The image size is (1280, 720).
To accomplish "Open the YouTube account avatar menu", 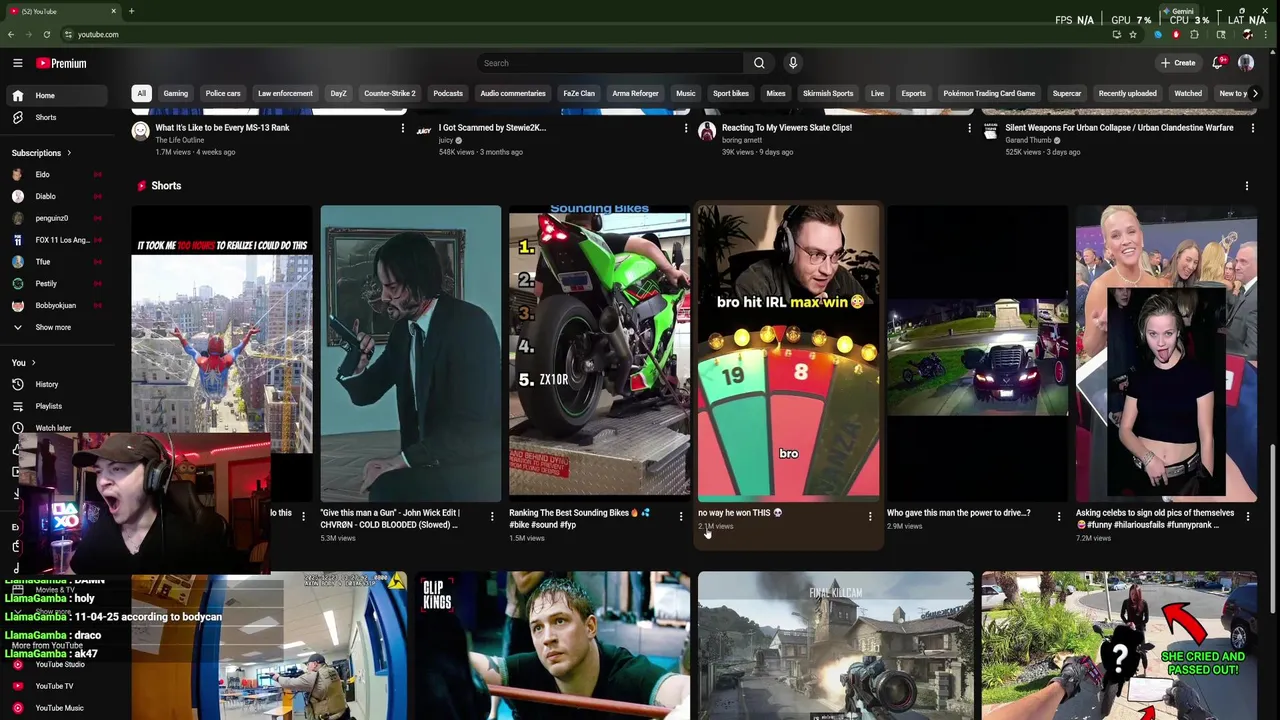I will pos(1246,63).
